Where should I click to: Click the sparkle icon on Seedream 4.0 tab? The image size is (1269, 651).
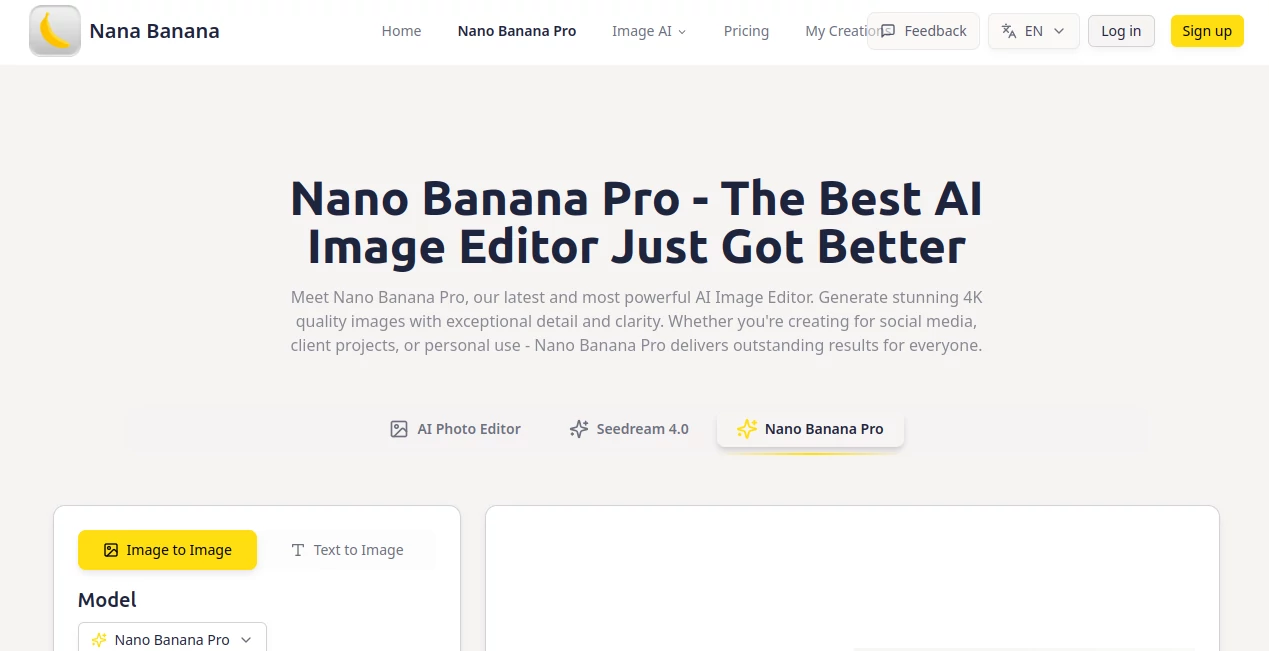coord(578,428)
